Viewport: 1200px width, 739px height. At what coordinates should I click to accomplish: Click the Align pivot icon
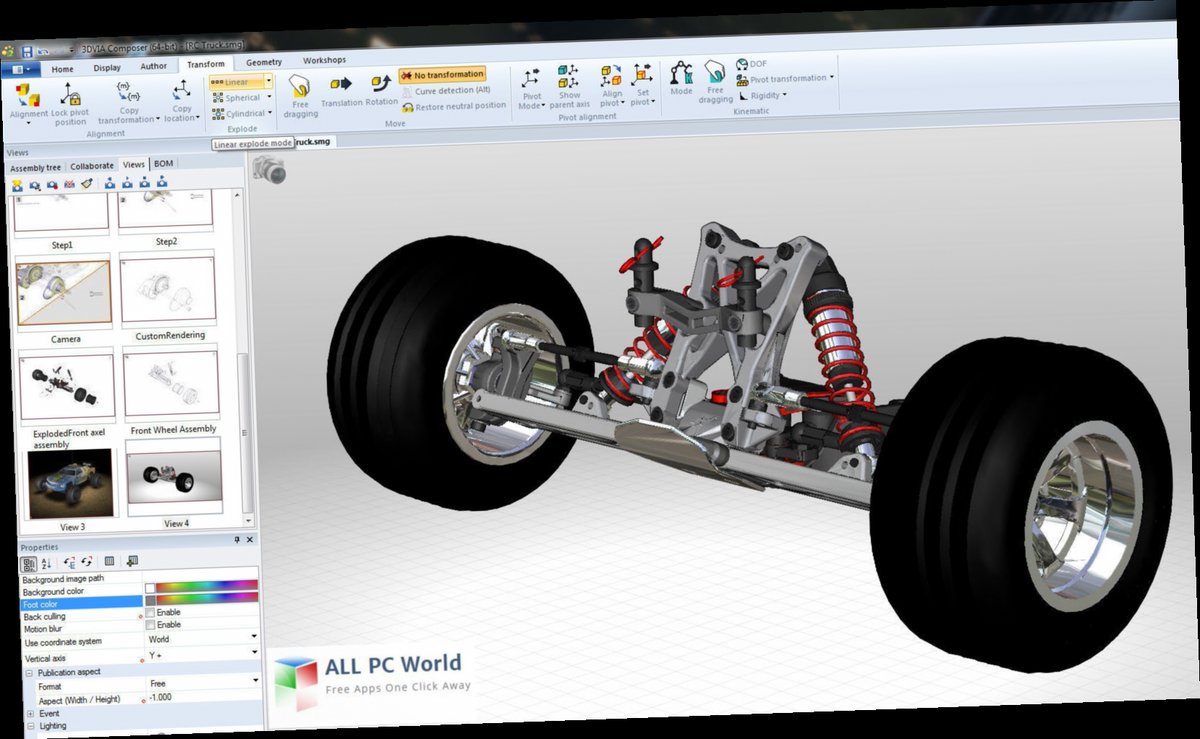[x=610, y=75]
